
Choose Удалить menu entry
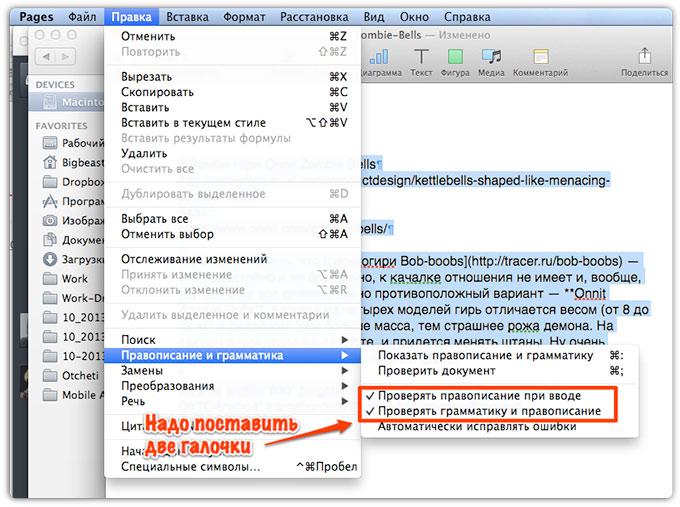pos(233,154)
